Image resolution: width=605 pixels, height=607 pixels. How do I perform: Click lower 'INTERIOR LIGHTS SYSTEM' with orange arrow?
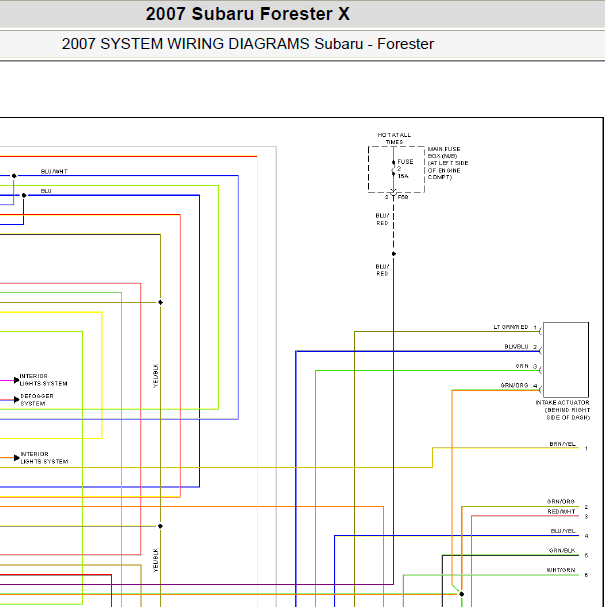(x=44, y=458)
